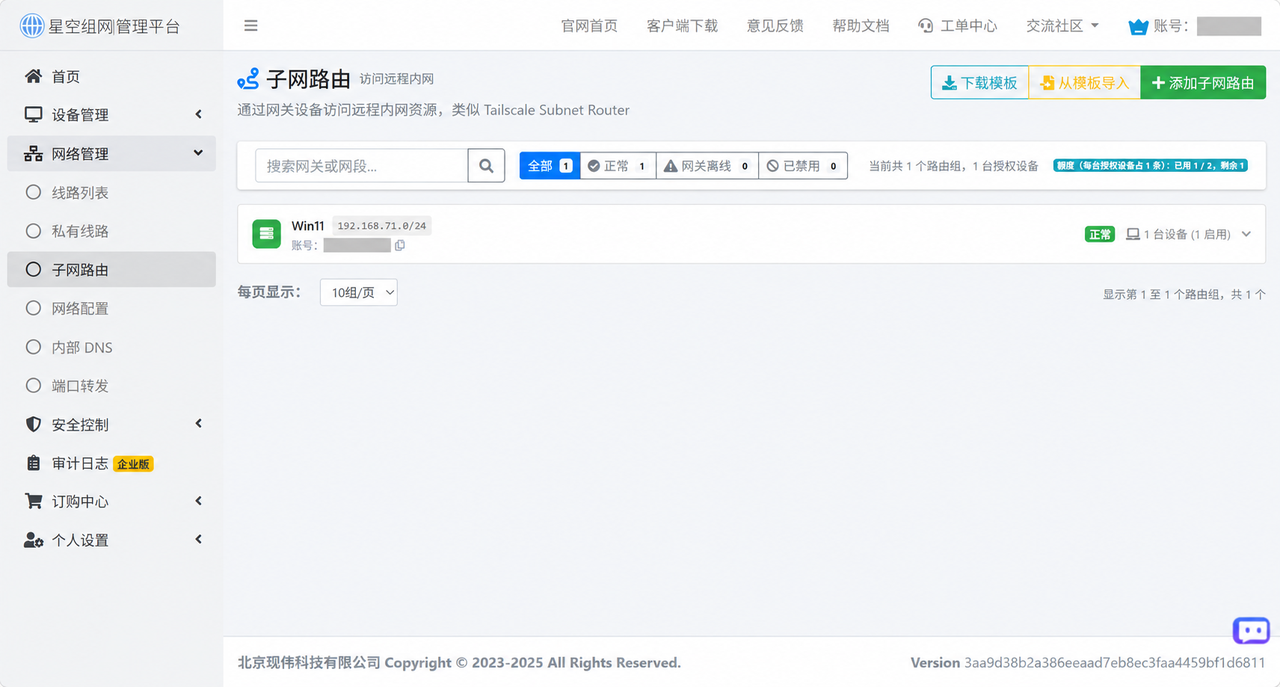Click the clipboard icon for 审计日志
Image resolution: width=1280 pixels, height=687 pixels.
tap(34, 463)
